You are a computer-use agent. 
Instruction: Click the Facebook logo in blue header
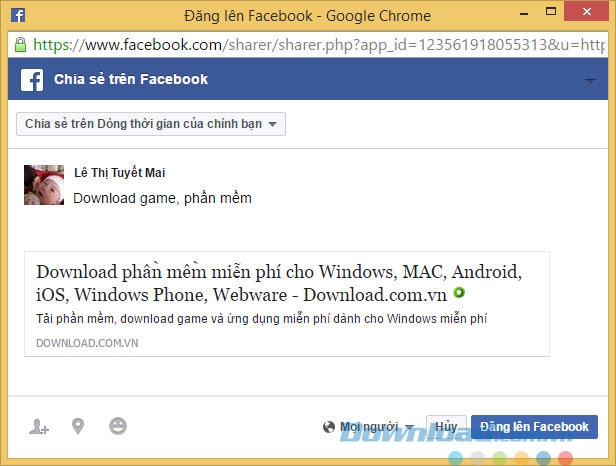point(32,80)
